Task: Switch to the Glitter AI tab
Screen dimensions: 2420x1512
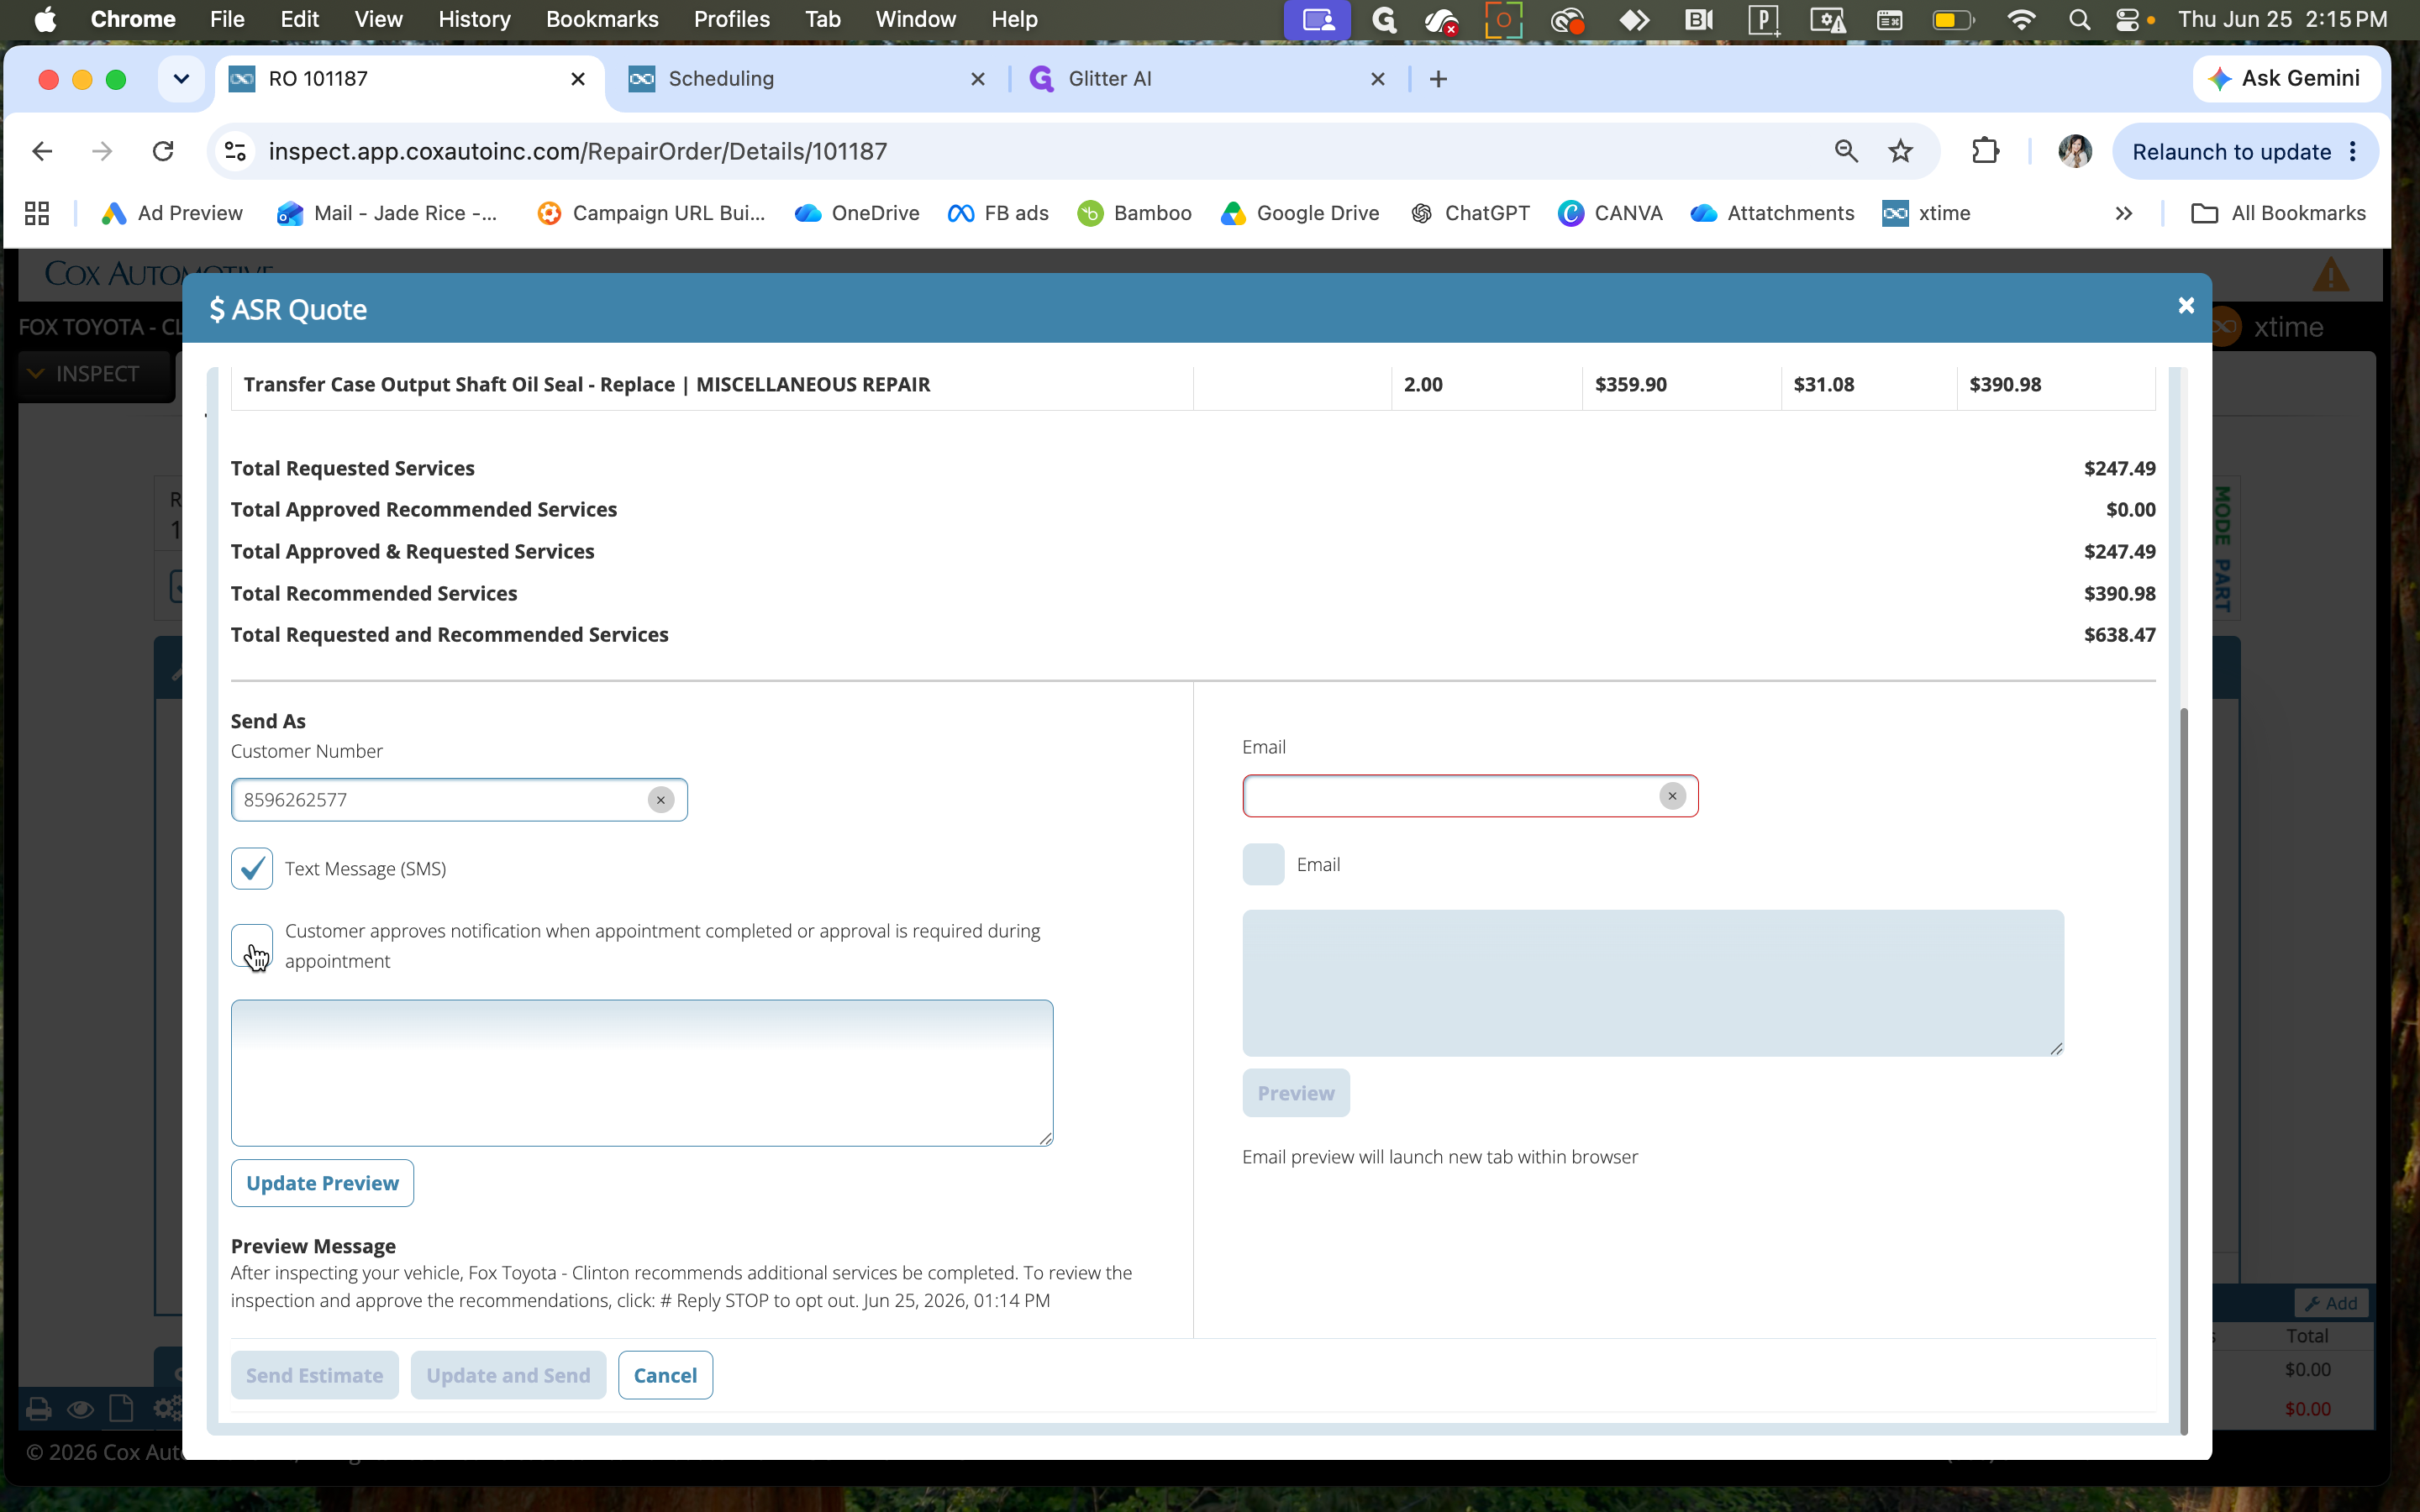Action: (1207, 79)
